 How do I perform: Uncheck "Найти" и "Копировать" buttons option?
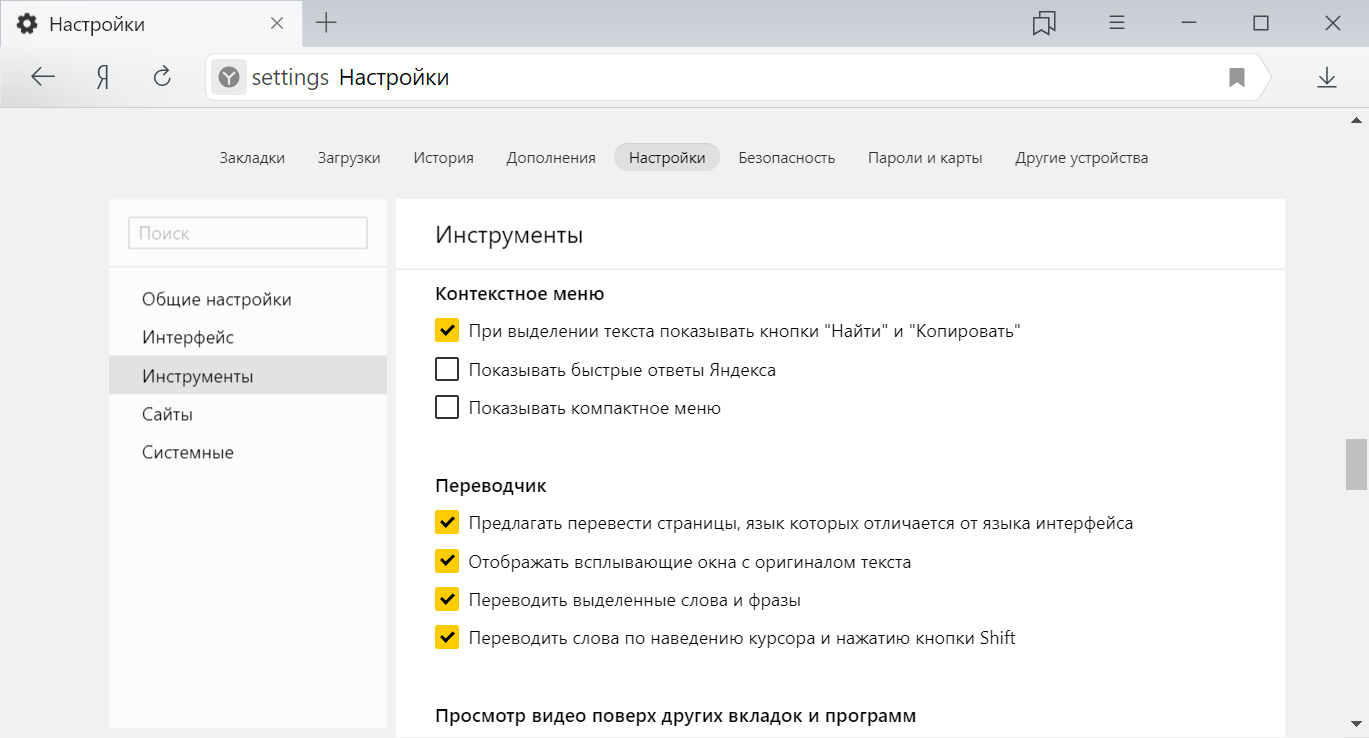[x=447, y=330]
